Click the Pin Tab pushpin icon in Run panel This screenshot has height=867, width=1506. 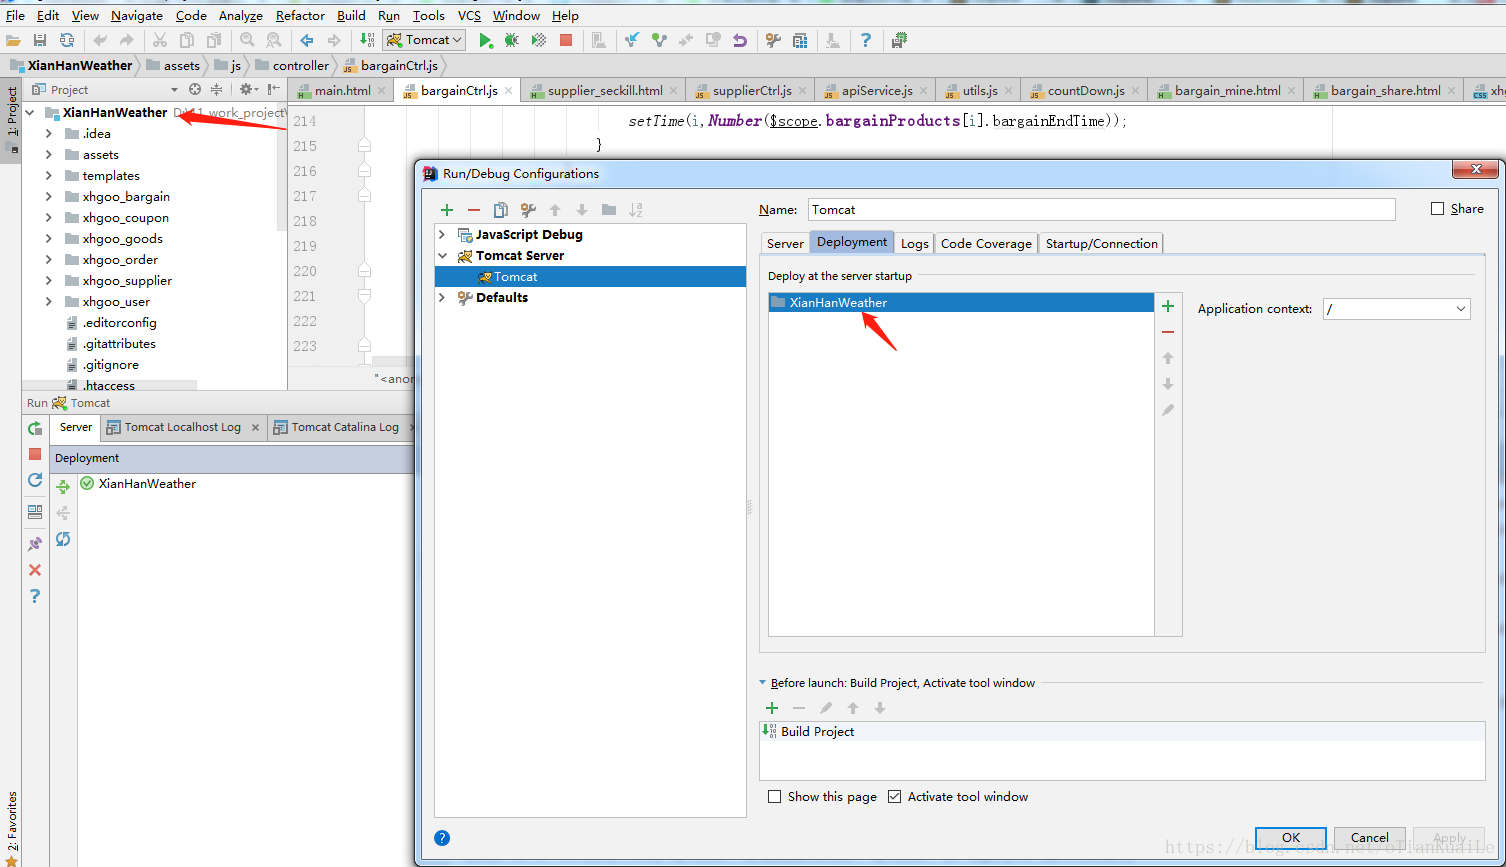[x=35, y=544]
